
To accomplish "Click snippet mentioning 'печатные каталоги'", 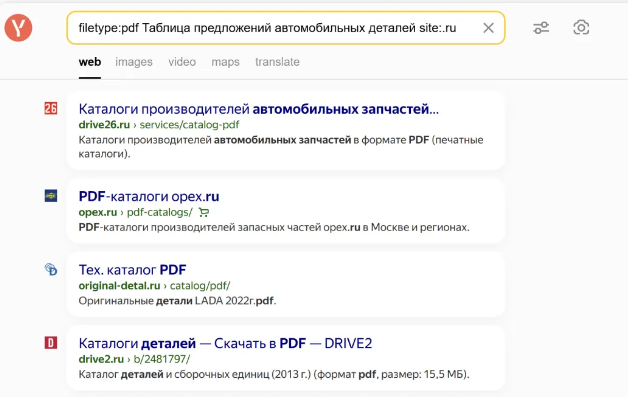I will (281, 147).
